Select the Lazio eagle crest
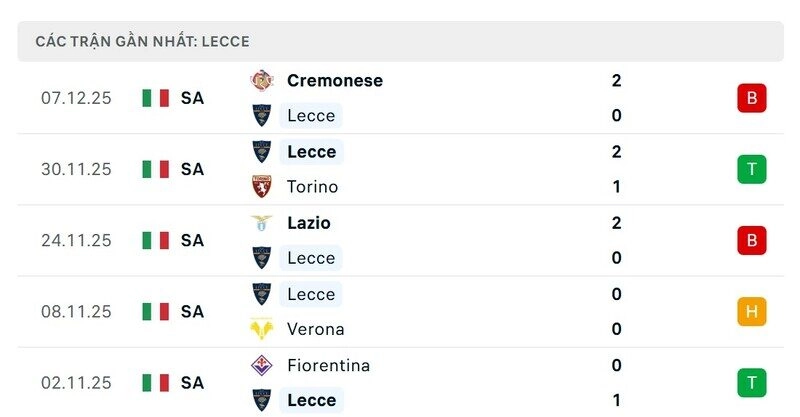 262,223
